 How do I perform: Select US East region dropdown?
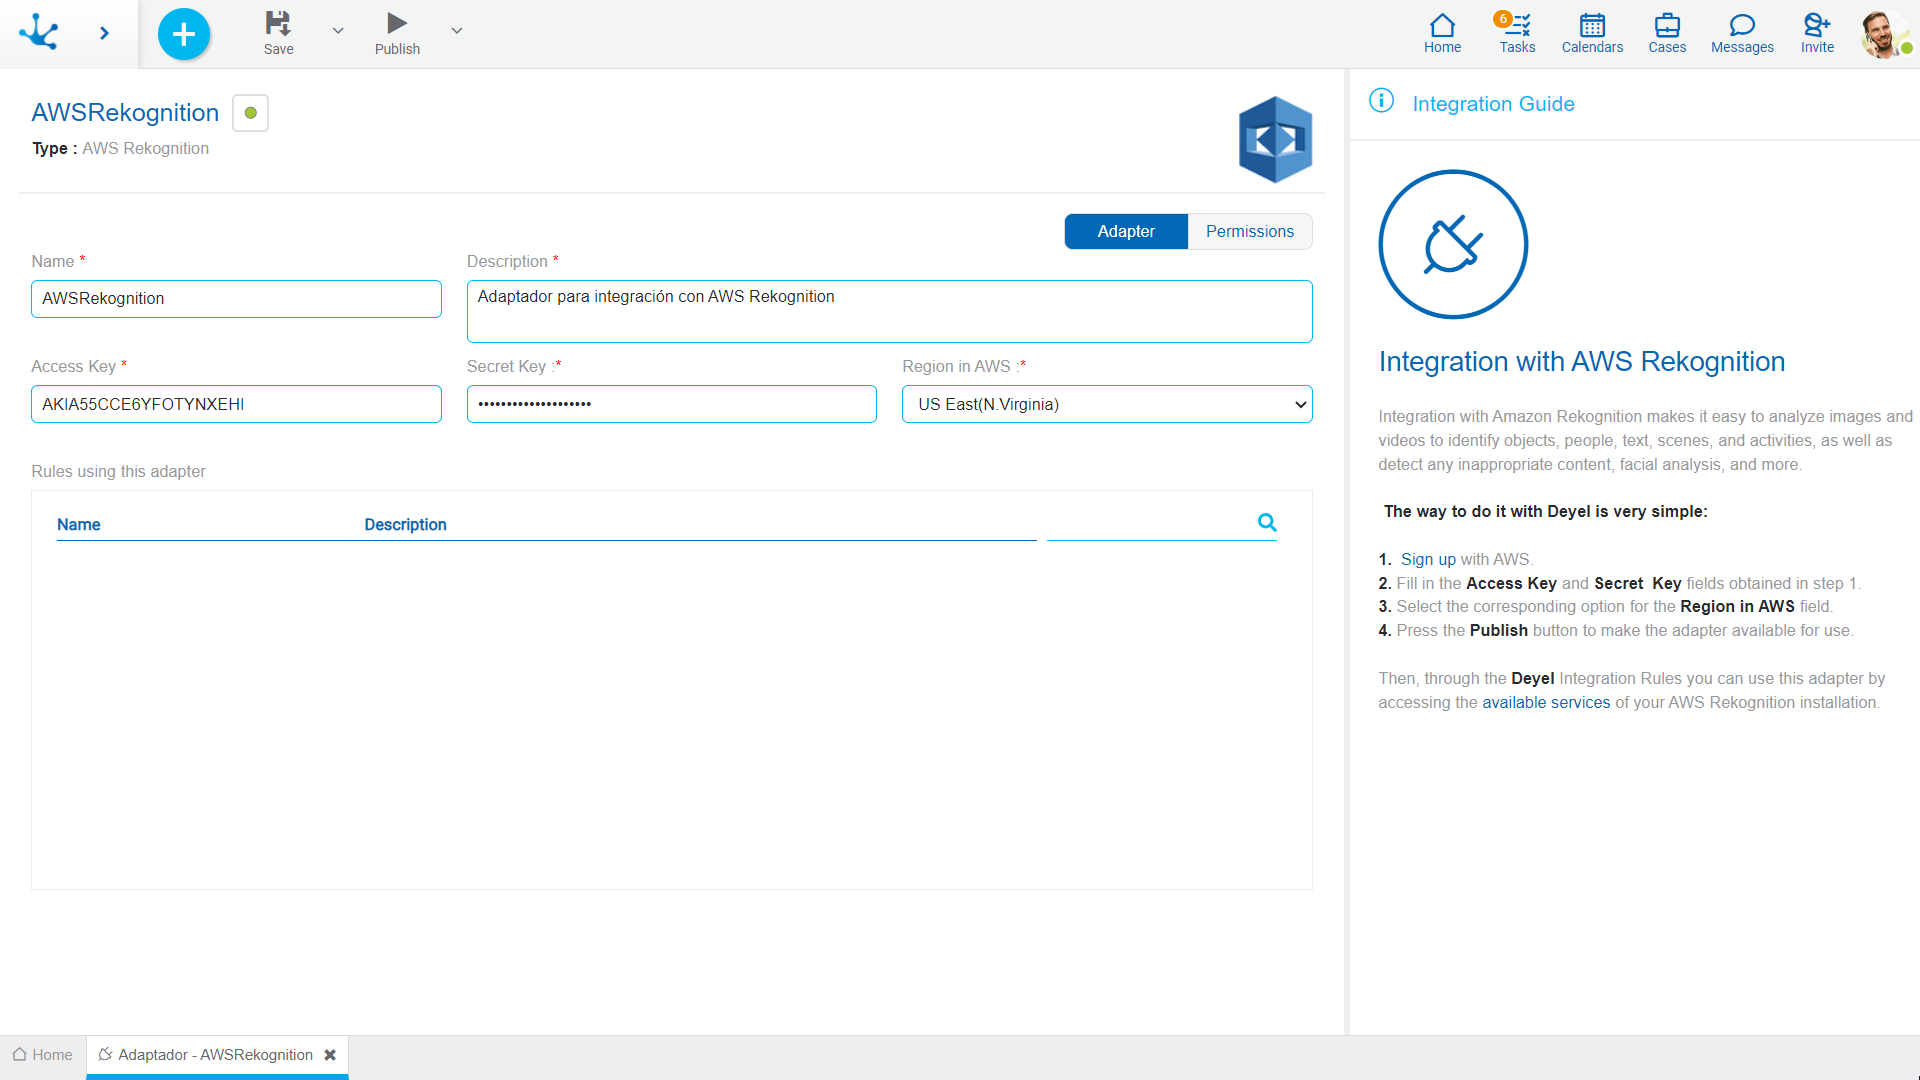1105,404
